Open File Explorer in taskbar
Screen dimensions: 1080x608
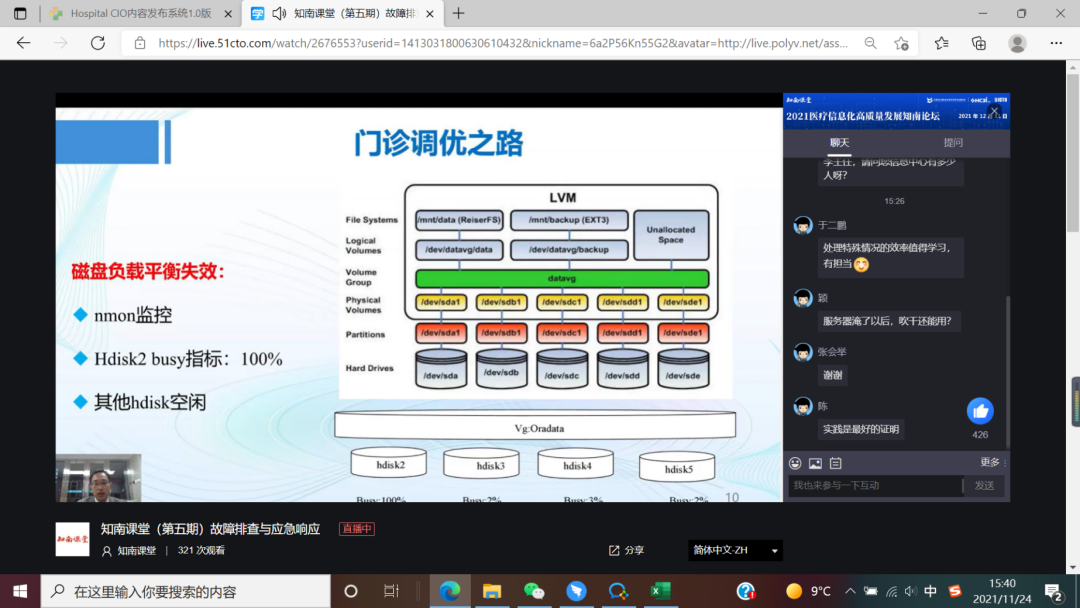(x=492, y=591)
